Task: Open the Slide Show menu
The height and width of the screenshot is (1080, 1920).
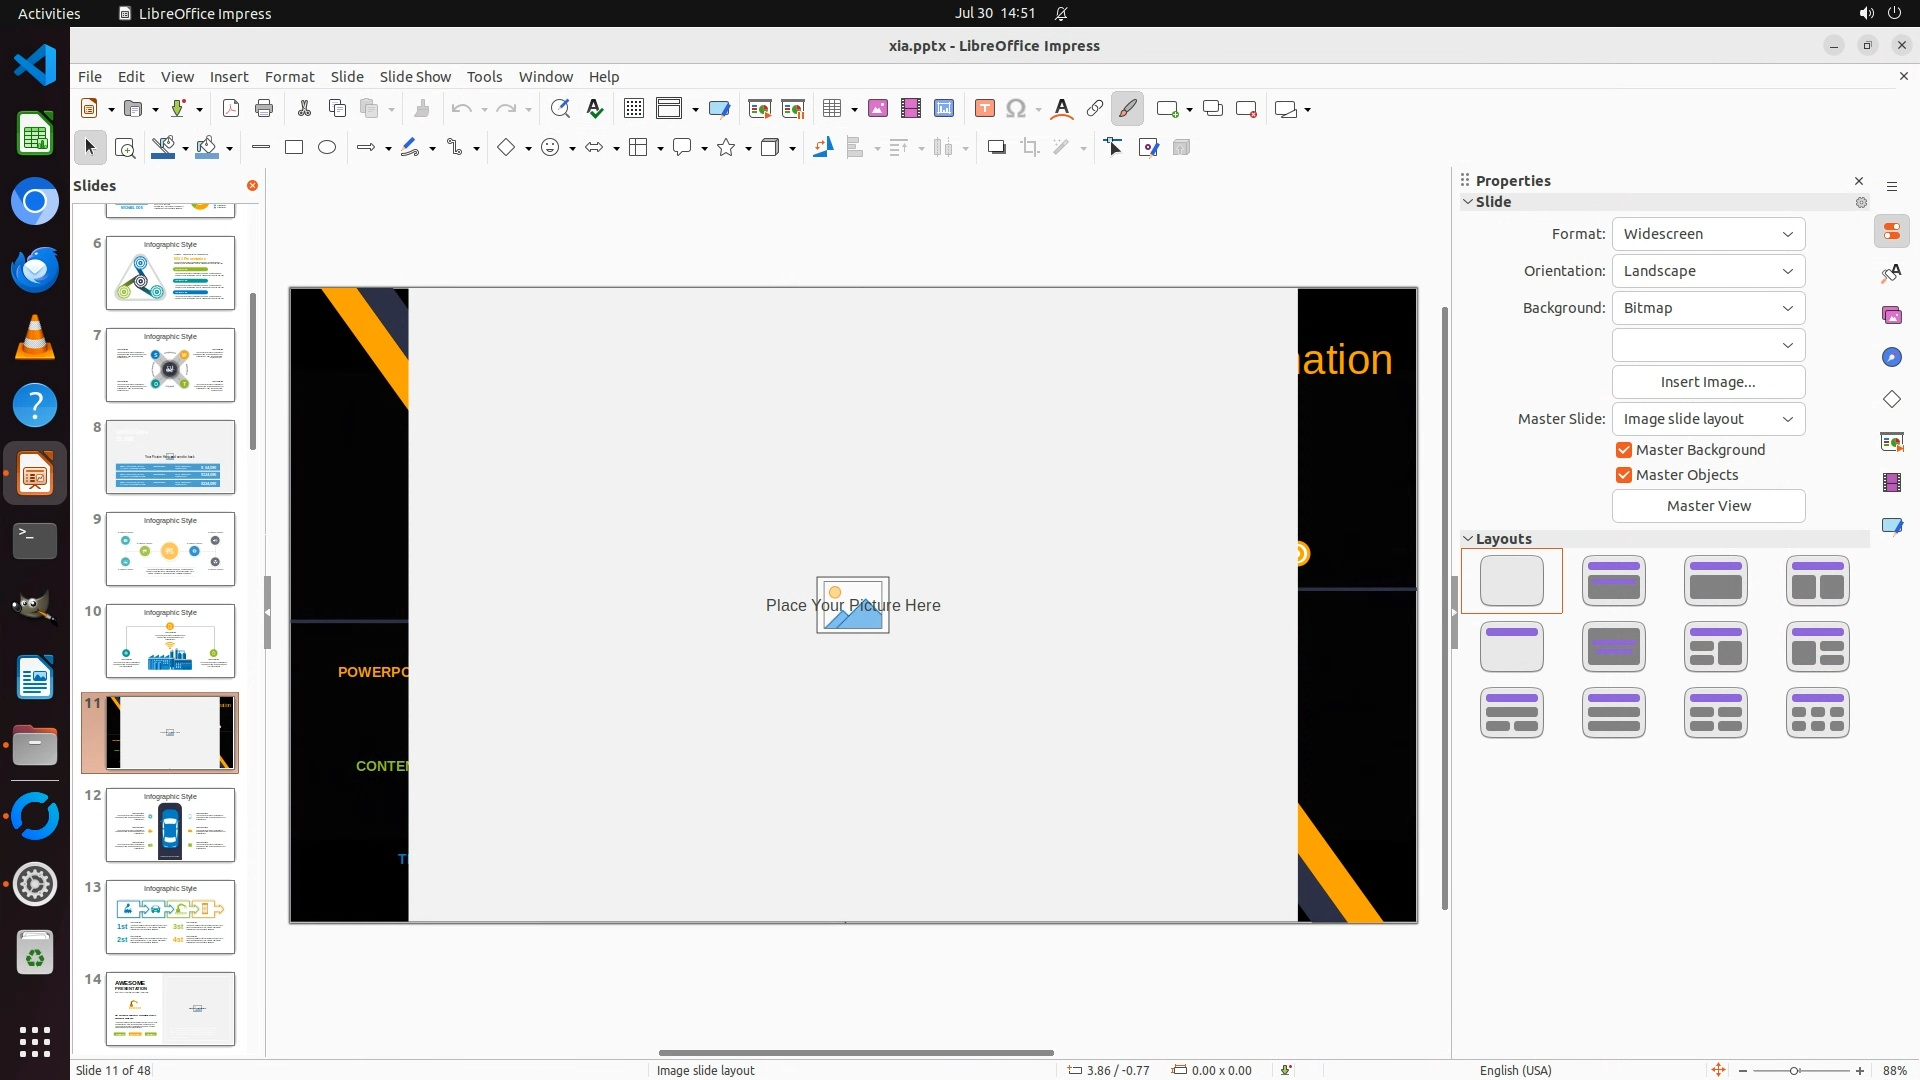Action: [x=415, y=77]
